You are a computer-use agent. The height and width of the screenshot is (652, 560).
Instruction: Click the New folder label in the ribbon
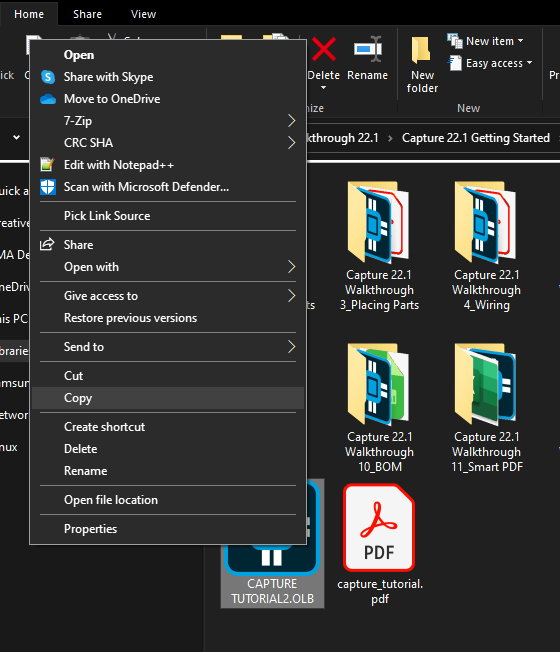click(422, 82)
